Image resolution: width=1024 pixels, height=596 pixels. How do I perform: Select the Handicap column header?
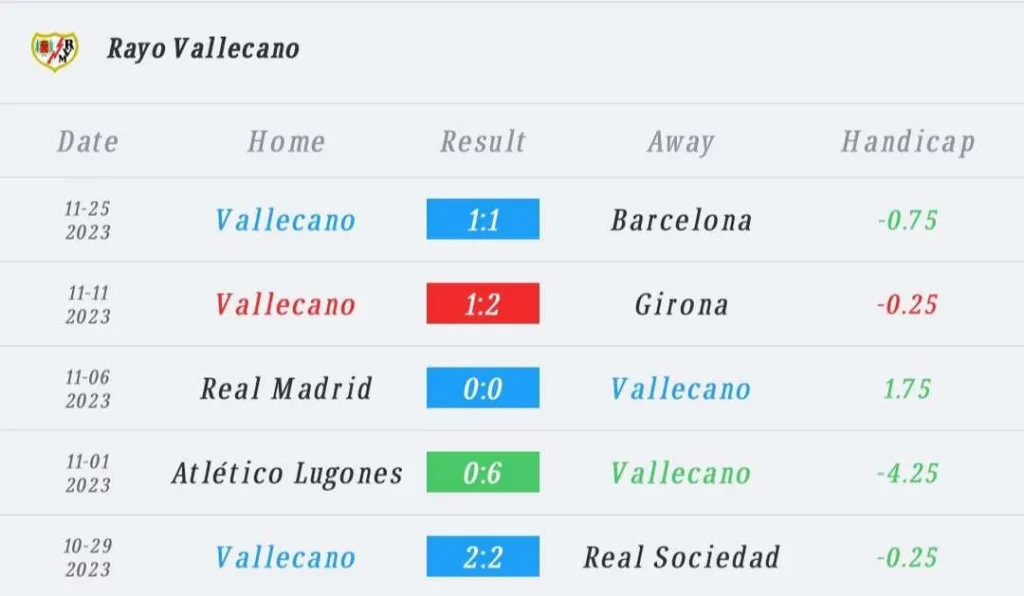pyautogui.click(x=908, y=142)
